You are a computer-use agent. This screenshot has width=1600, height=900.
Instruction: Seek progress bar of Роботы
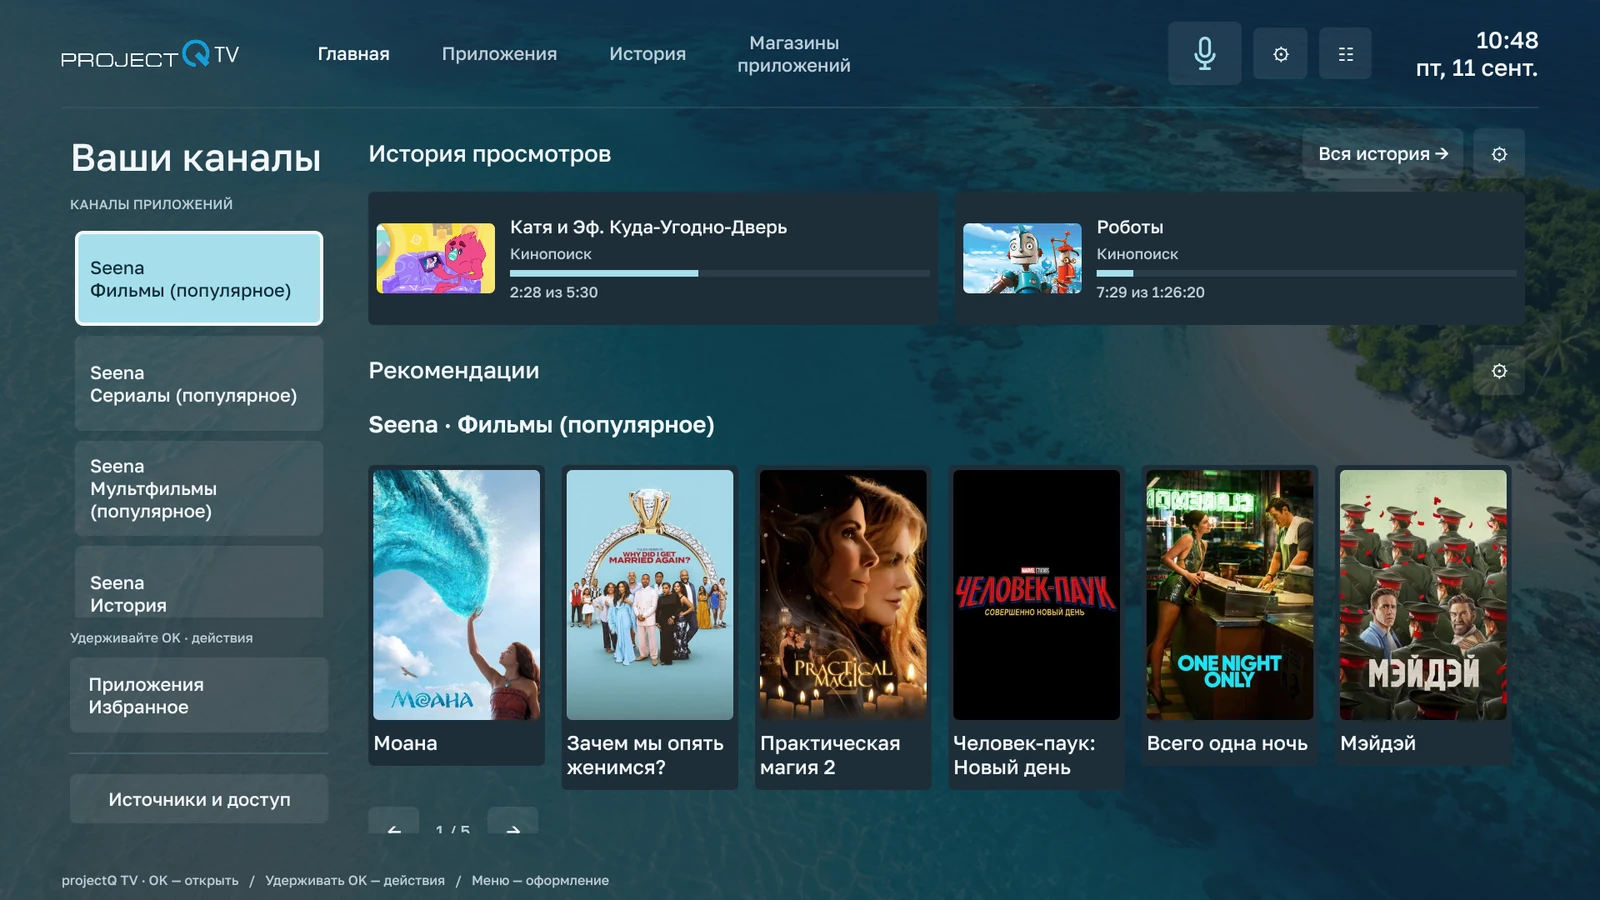pos(1306,273)
